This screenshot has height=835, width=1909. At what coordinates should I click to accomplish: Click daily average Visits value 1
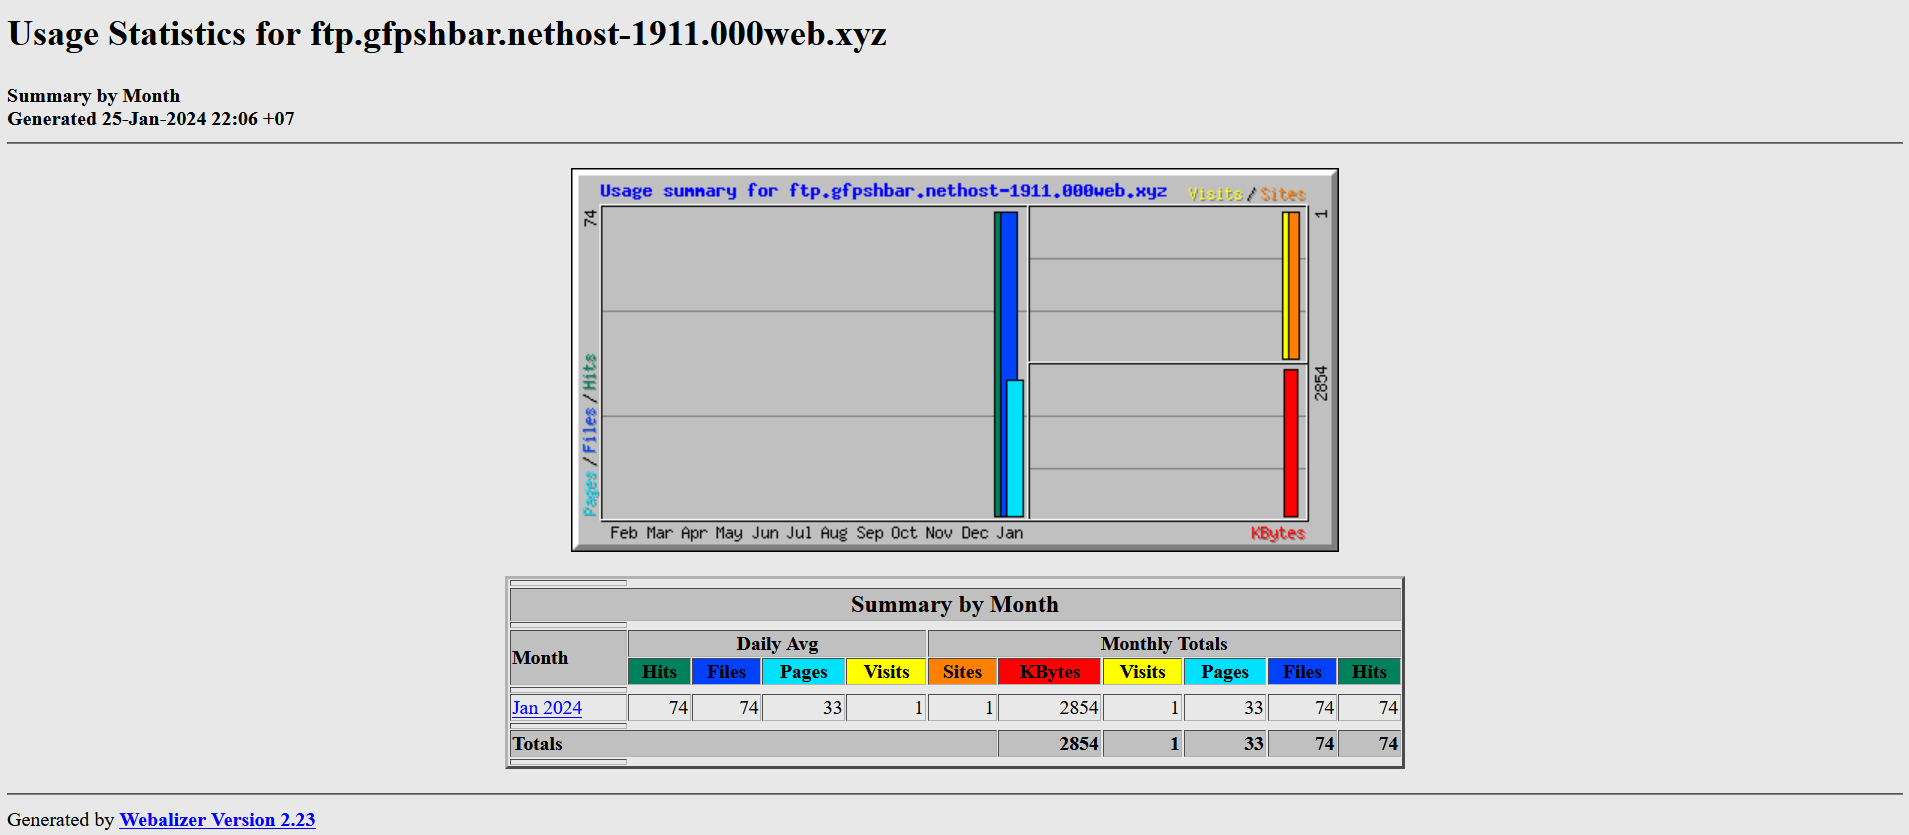[x=886, y=708]
